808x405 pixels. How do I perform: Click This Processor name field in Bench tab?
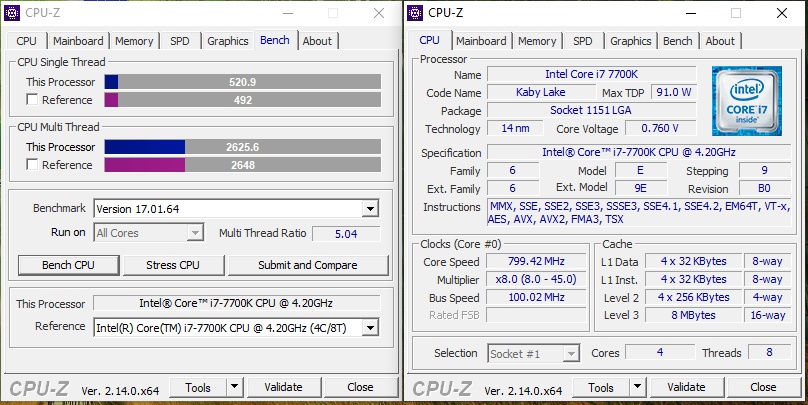(237, 303)
